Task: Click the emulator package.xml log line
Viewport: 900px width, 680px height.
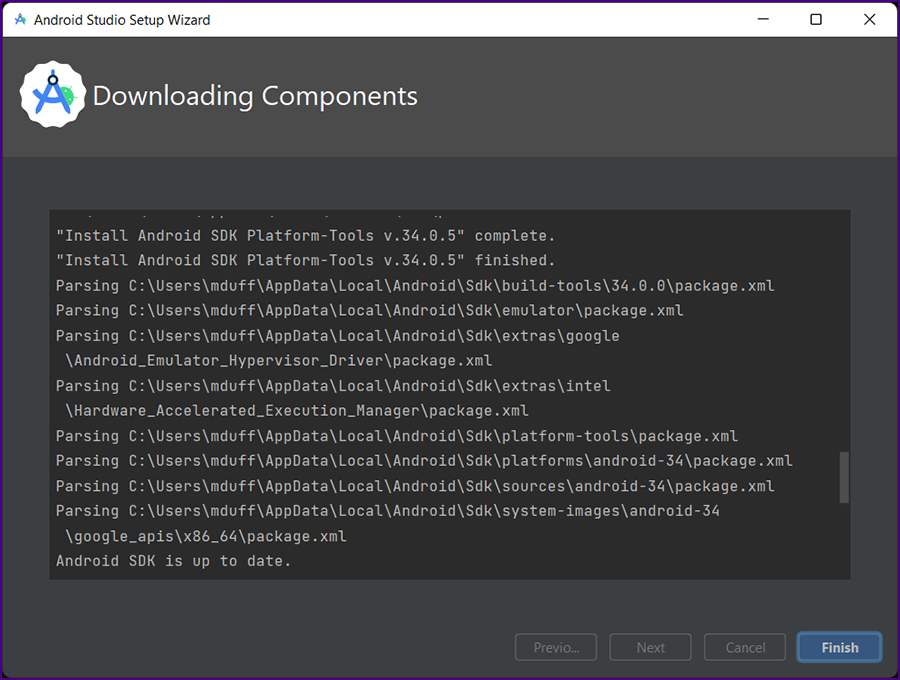Action: click(x=370, y=311)
